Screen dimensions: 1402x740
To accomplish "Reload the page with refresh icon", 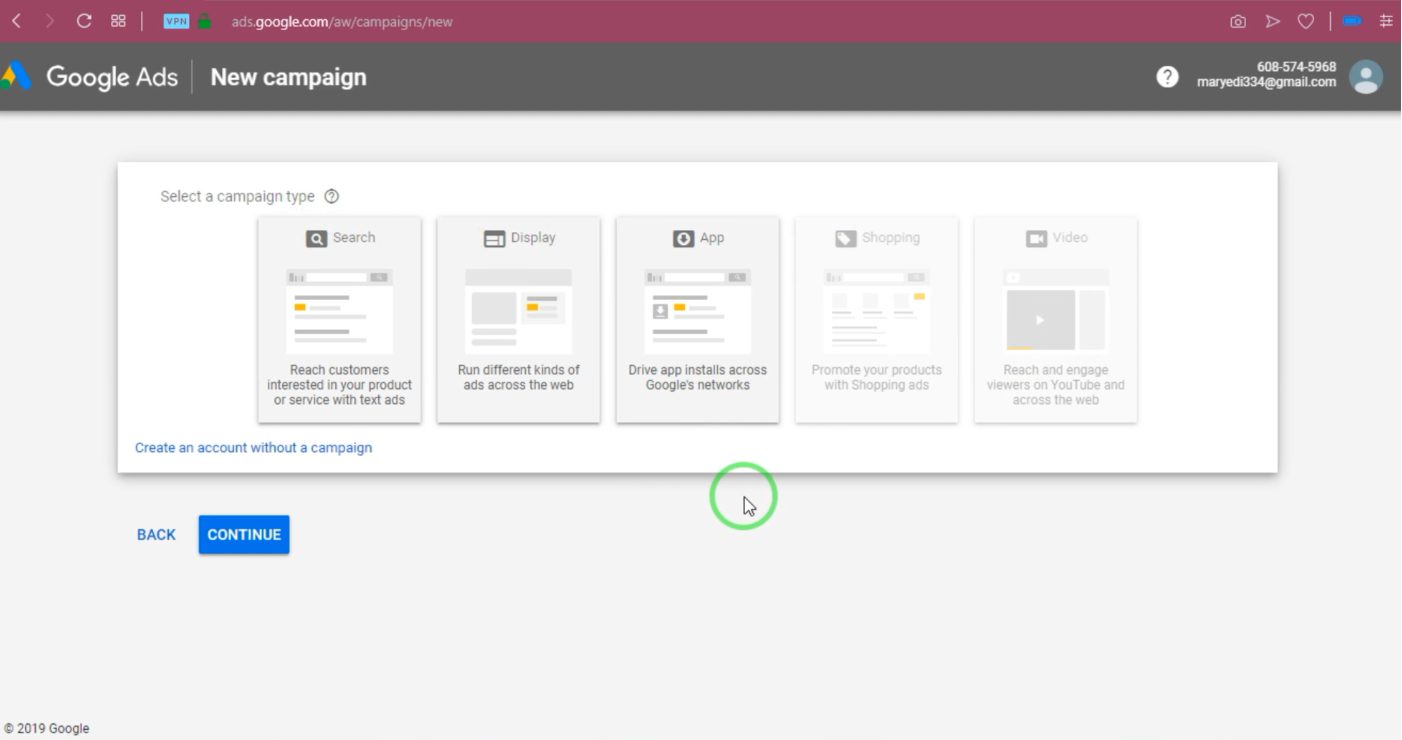I will 84,21.
